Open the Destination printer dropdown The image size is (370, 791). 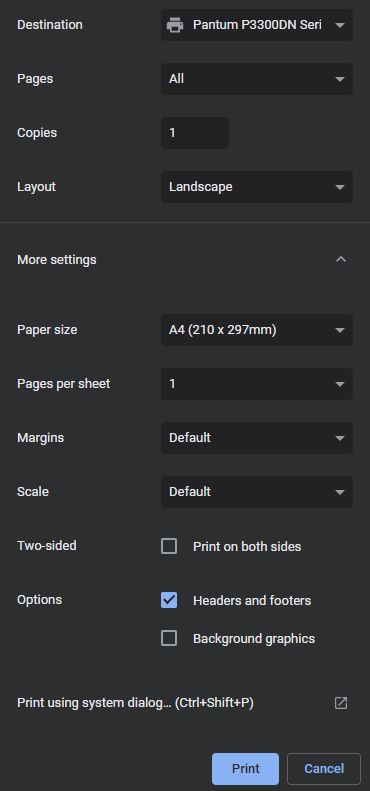[257, 25]
